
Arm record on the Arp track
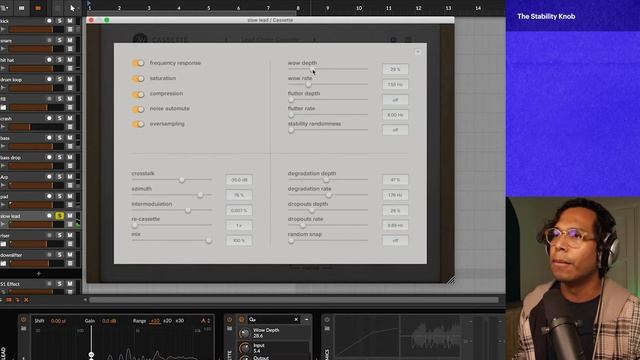(x=49, y=177)
